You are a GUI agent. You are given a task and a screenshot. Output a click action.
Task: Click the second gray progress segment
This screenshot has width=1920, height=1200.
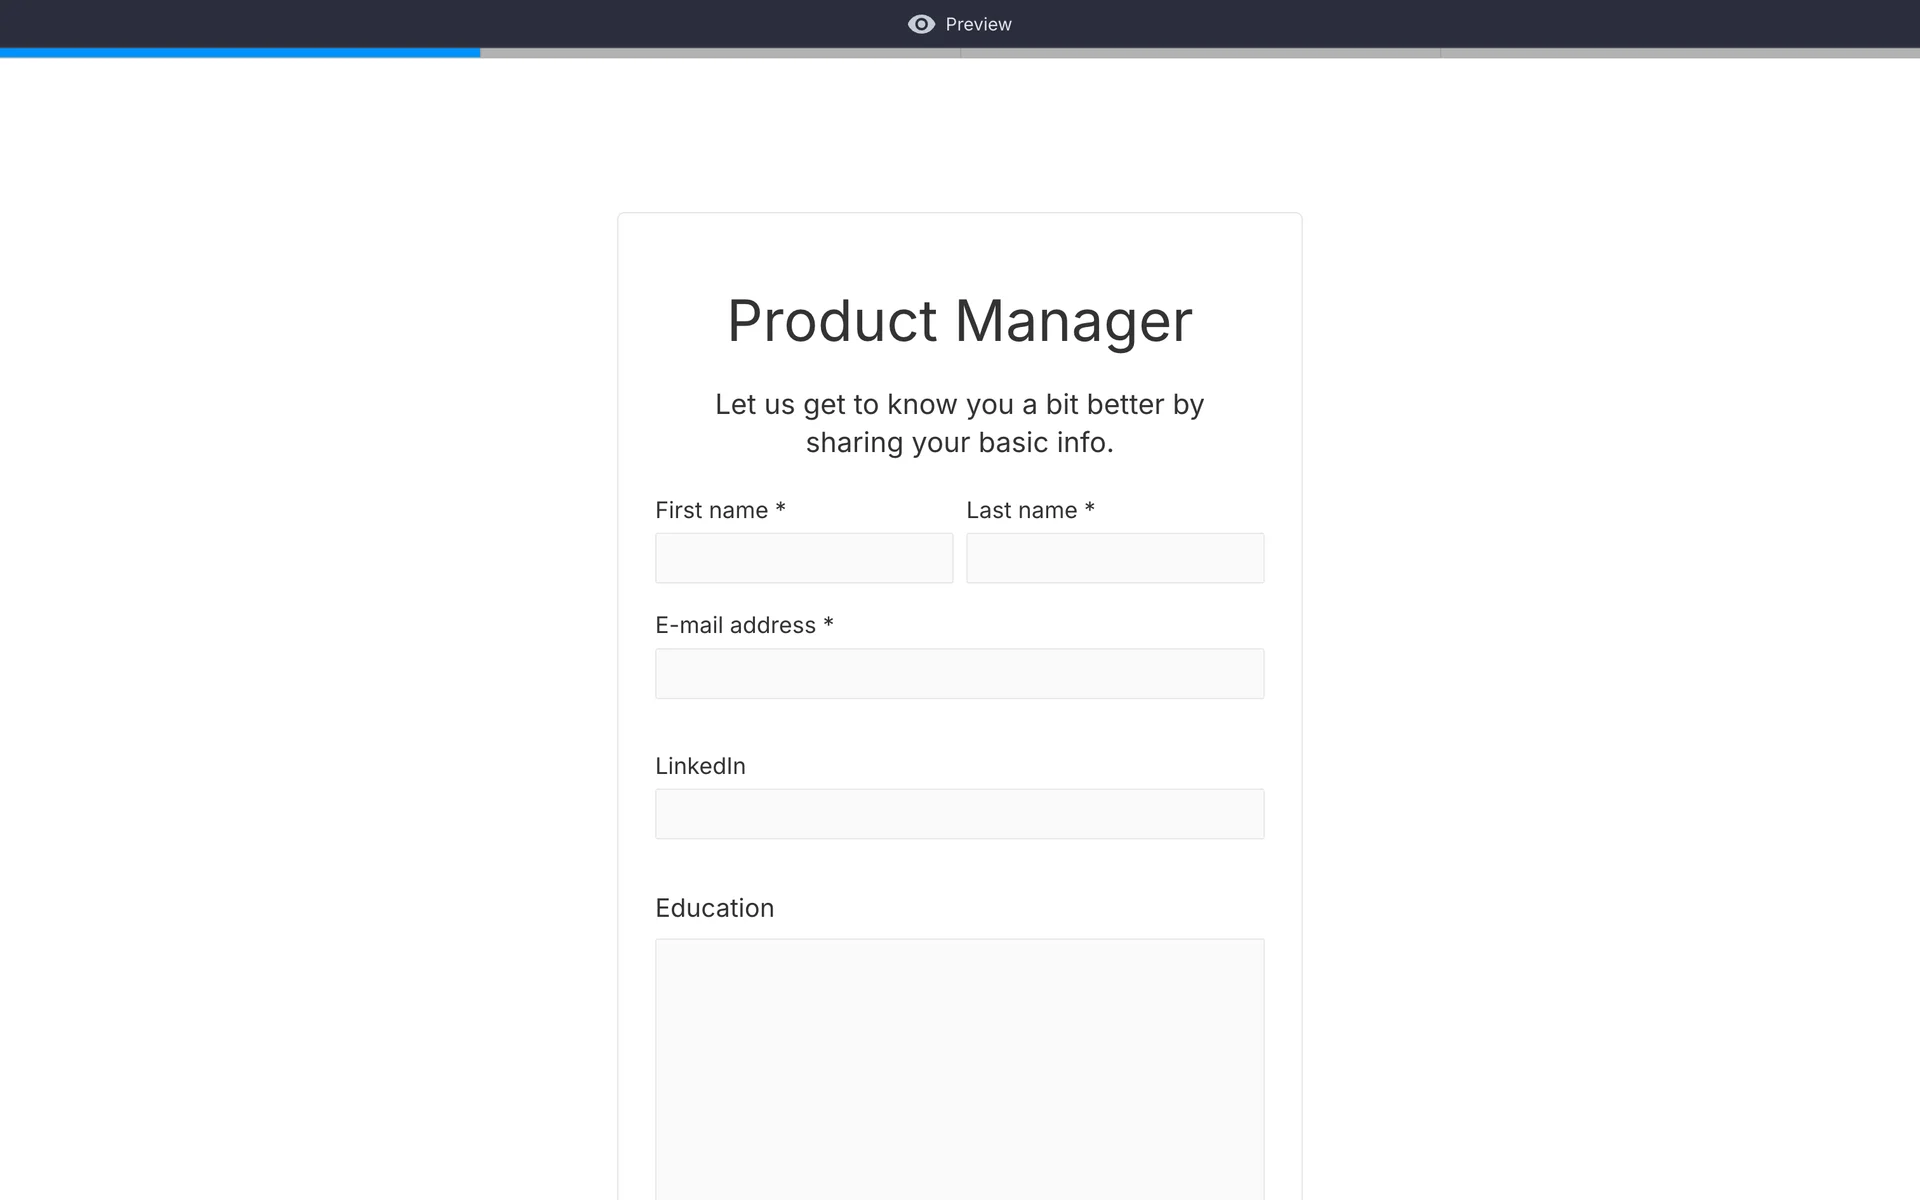pos(720,53)
